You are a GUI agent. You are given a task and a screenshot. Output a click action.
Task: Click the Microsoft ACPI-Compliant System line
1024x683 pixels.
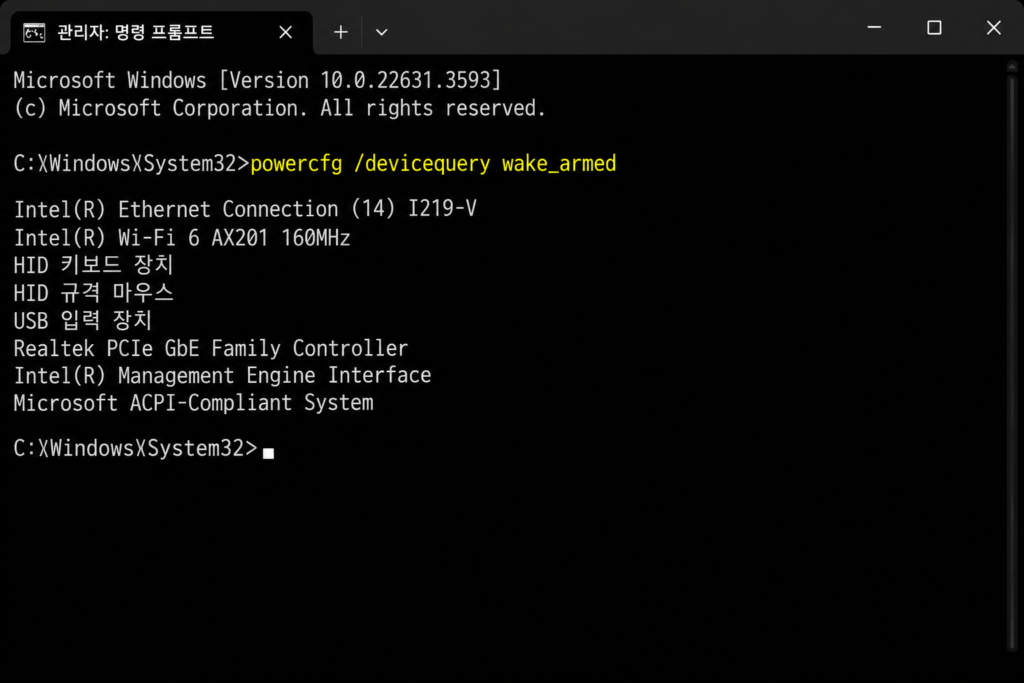tap(193, 403)
